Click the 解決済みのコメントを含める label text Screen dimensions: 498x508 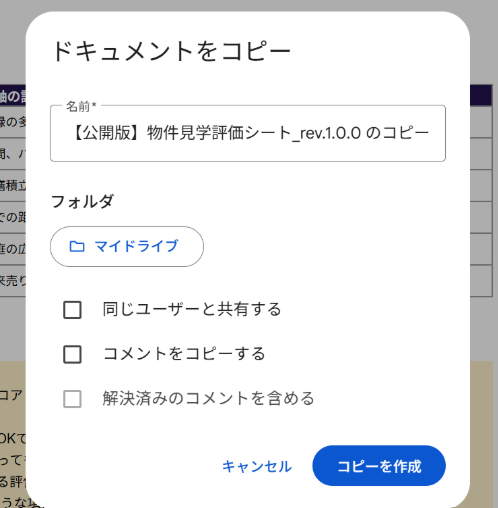(208, 398)
